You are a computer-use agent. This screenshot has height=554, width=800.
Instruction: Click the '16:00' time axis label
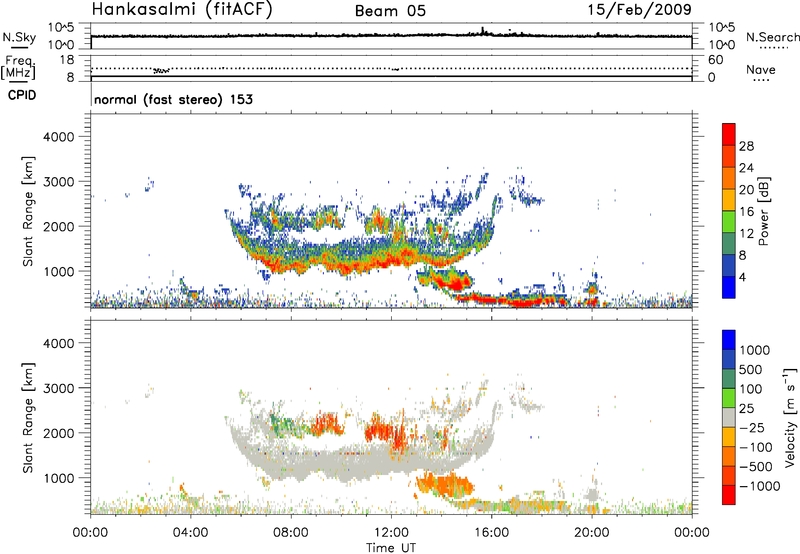pyautogui.click(x=491, y=533)
